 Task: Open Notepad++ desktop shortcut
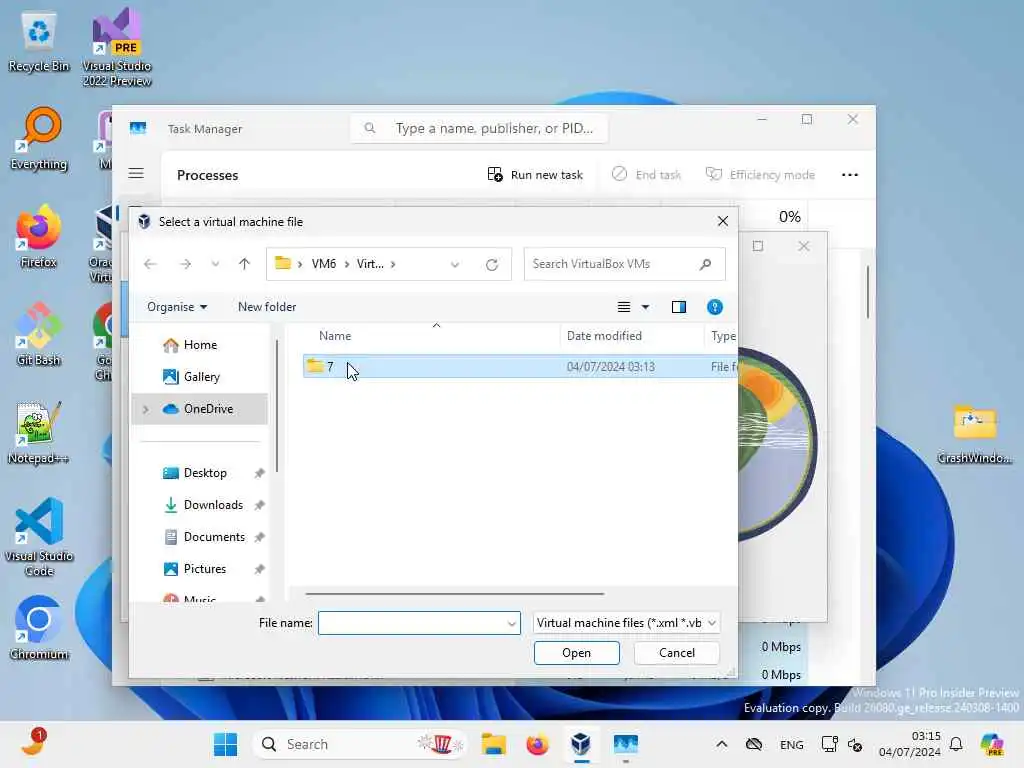39,432
